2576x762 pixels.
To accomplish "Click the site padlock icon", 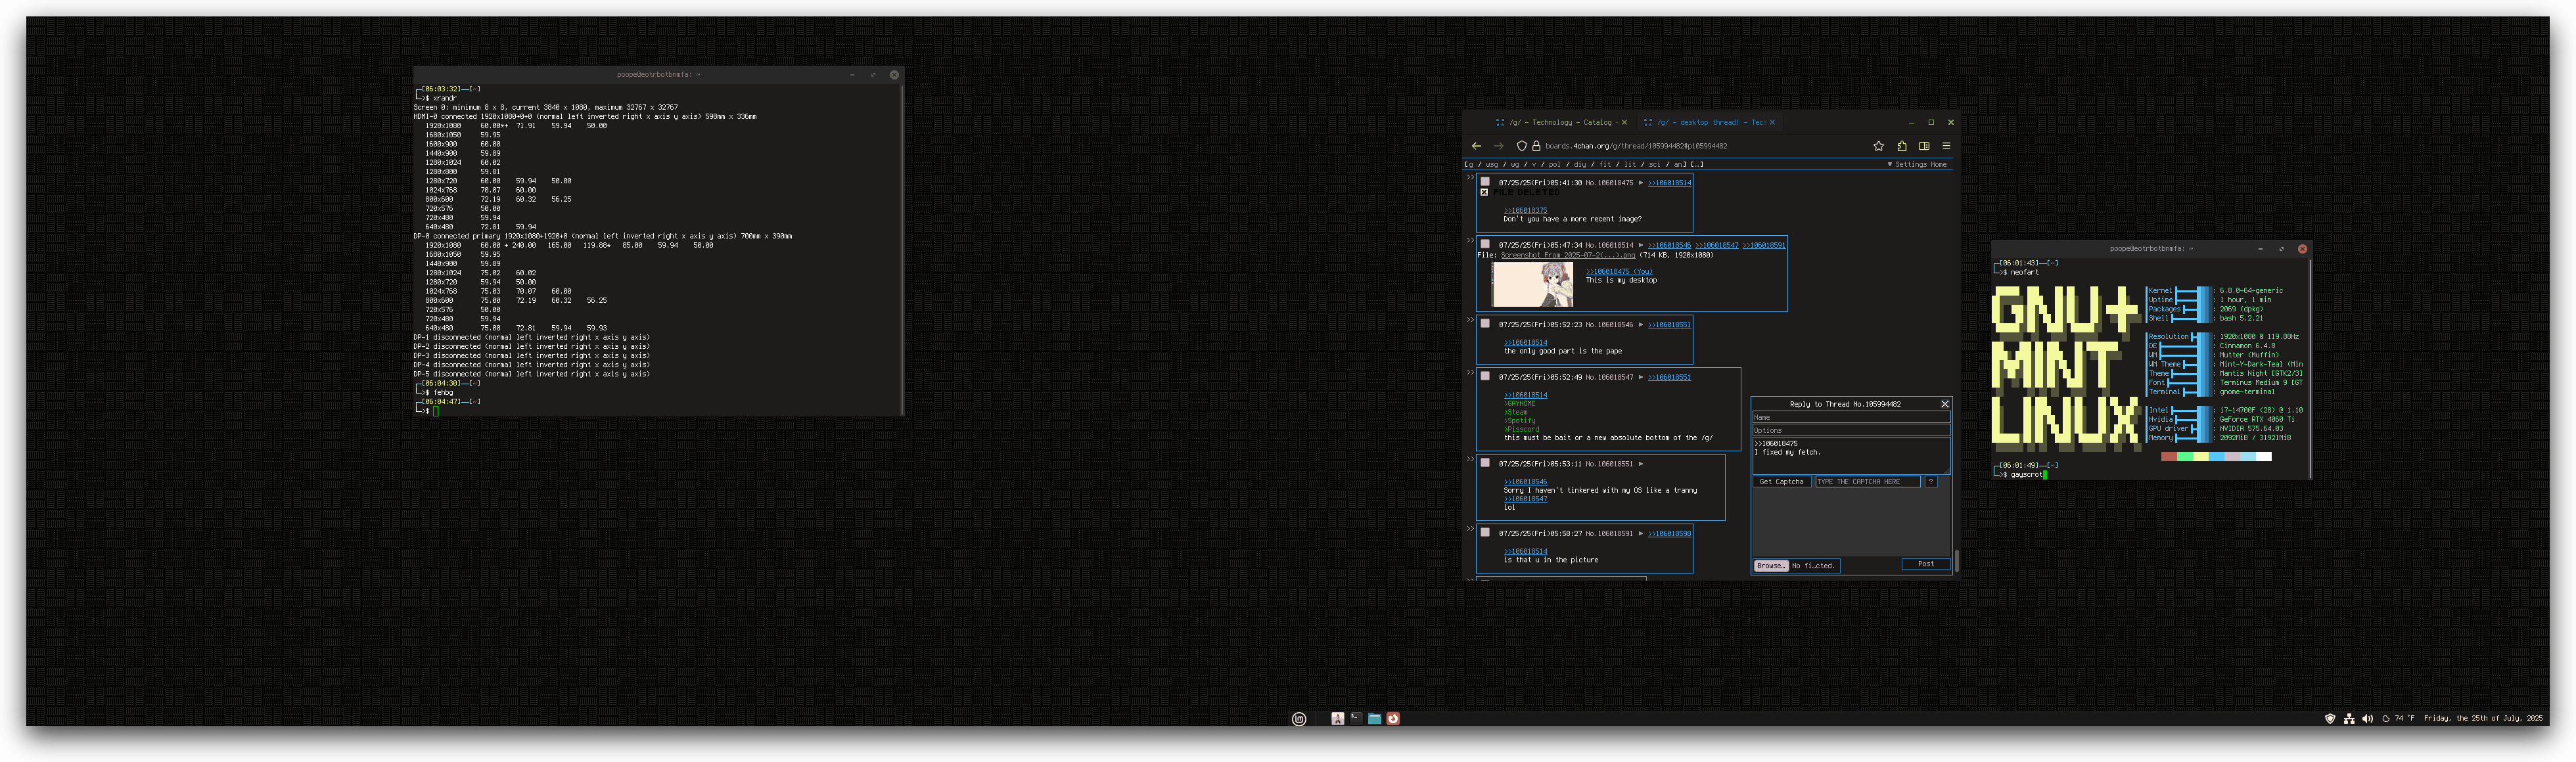I will (1536, 146).
